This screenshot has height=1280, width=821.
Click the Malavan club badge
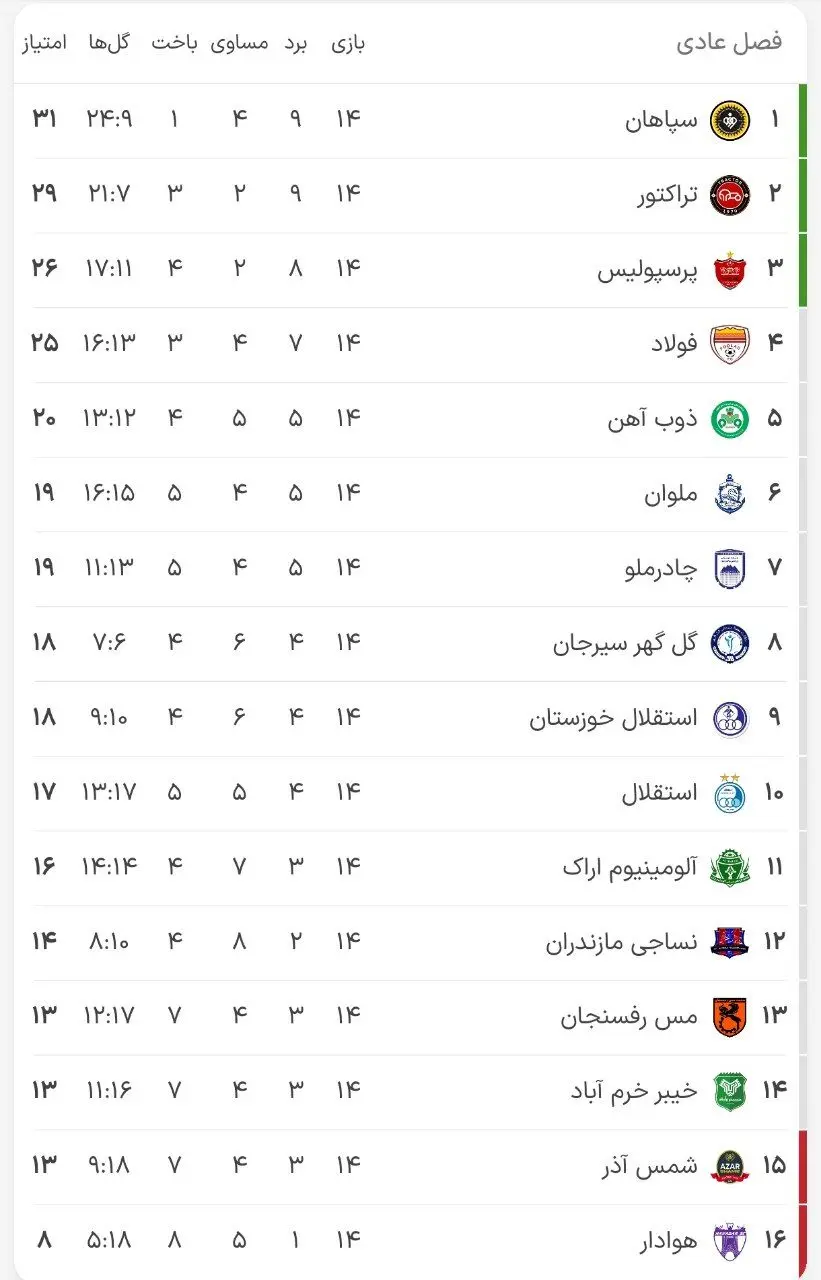tap(729, 494)
